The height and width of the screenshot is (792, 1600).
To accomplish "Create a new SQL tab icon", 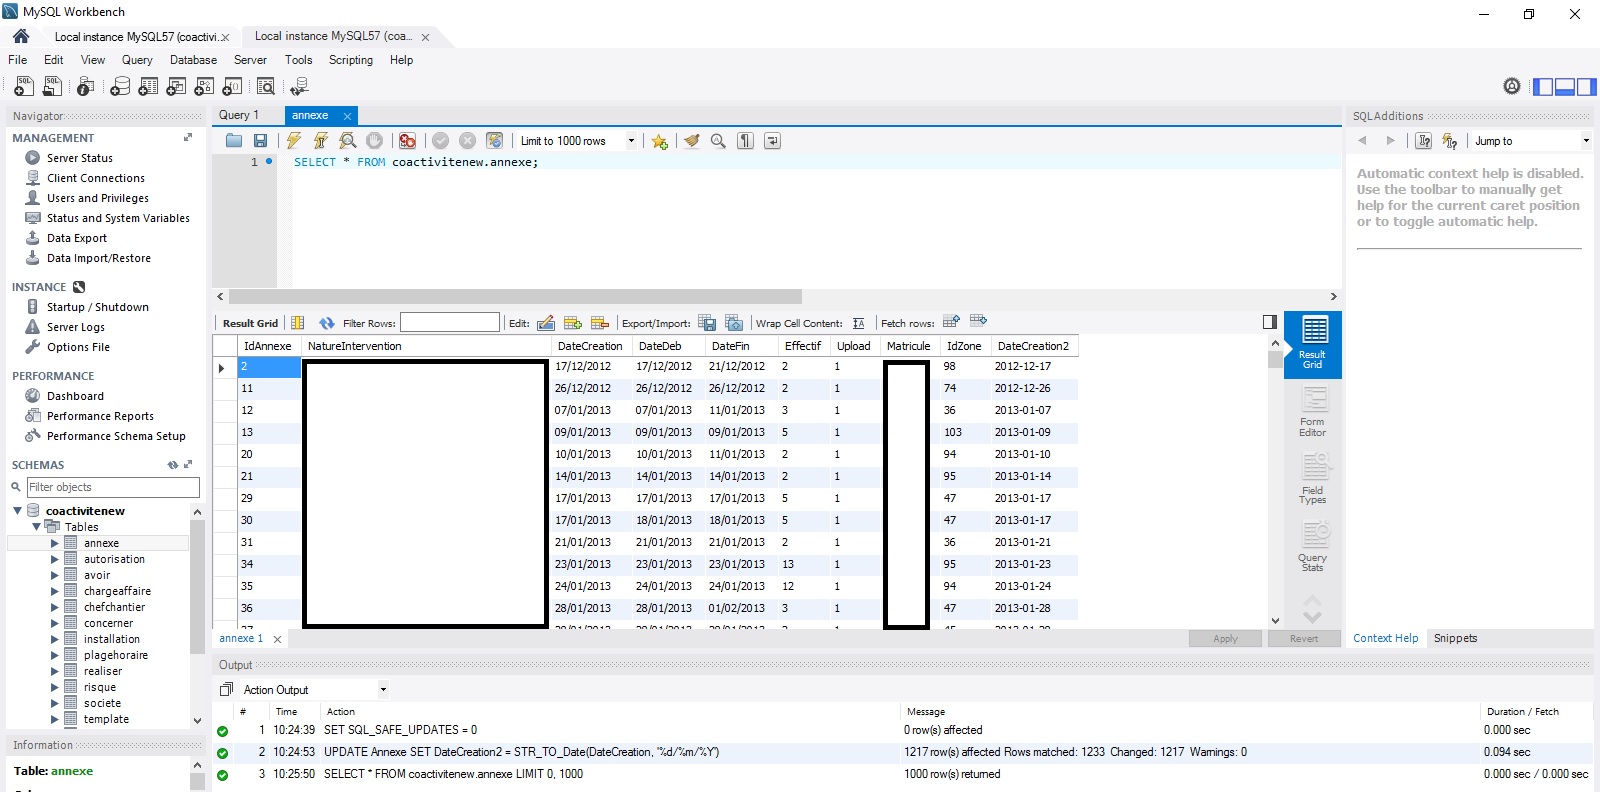I will [x=24, y=87].
